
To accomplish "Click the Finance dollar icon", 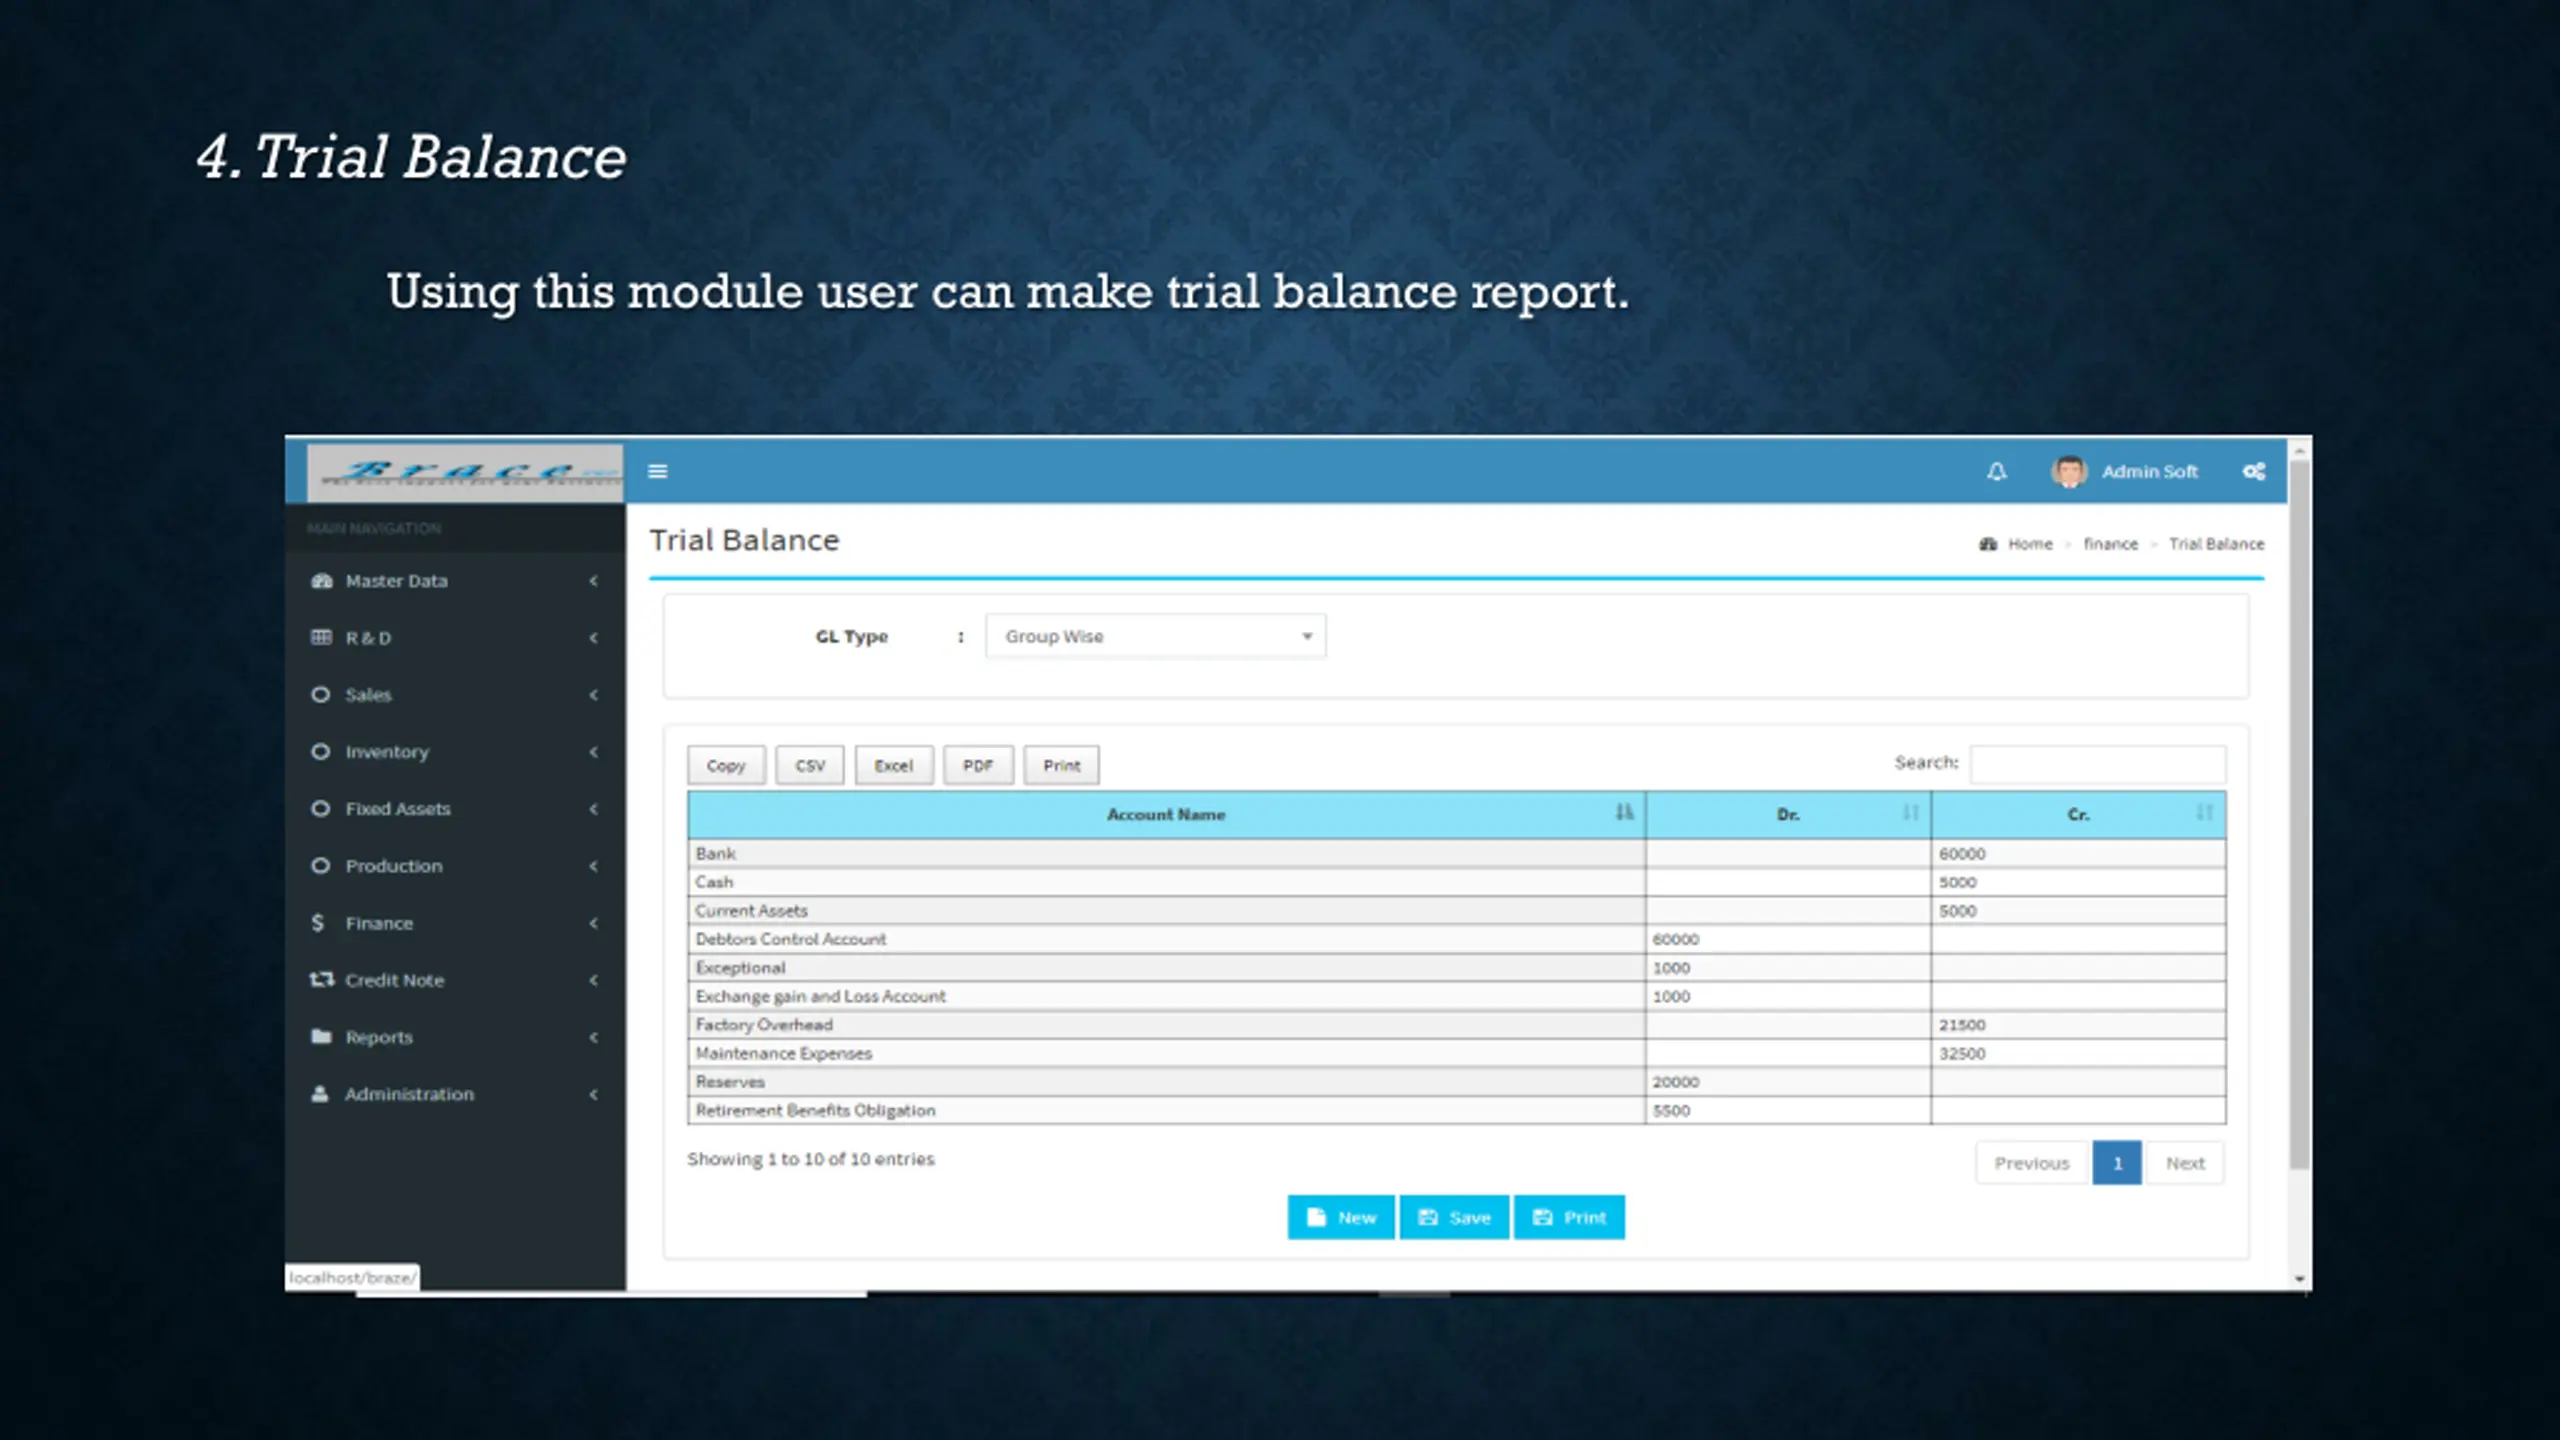I will pyautogui.click(x=318, y=922).
